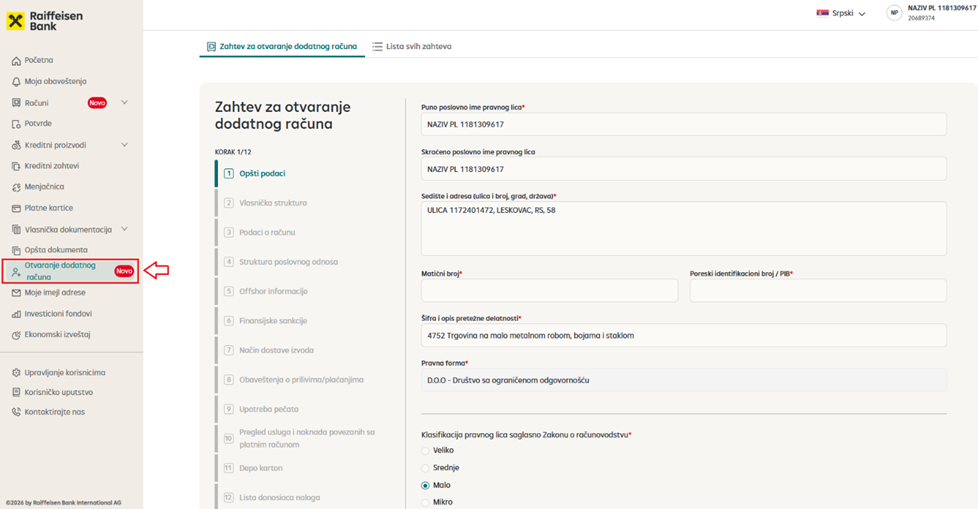Select the Srednje radio button
This screenshot has height=509, width=978.
pyautogui.click(x=425, y=468)
